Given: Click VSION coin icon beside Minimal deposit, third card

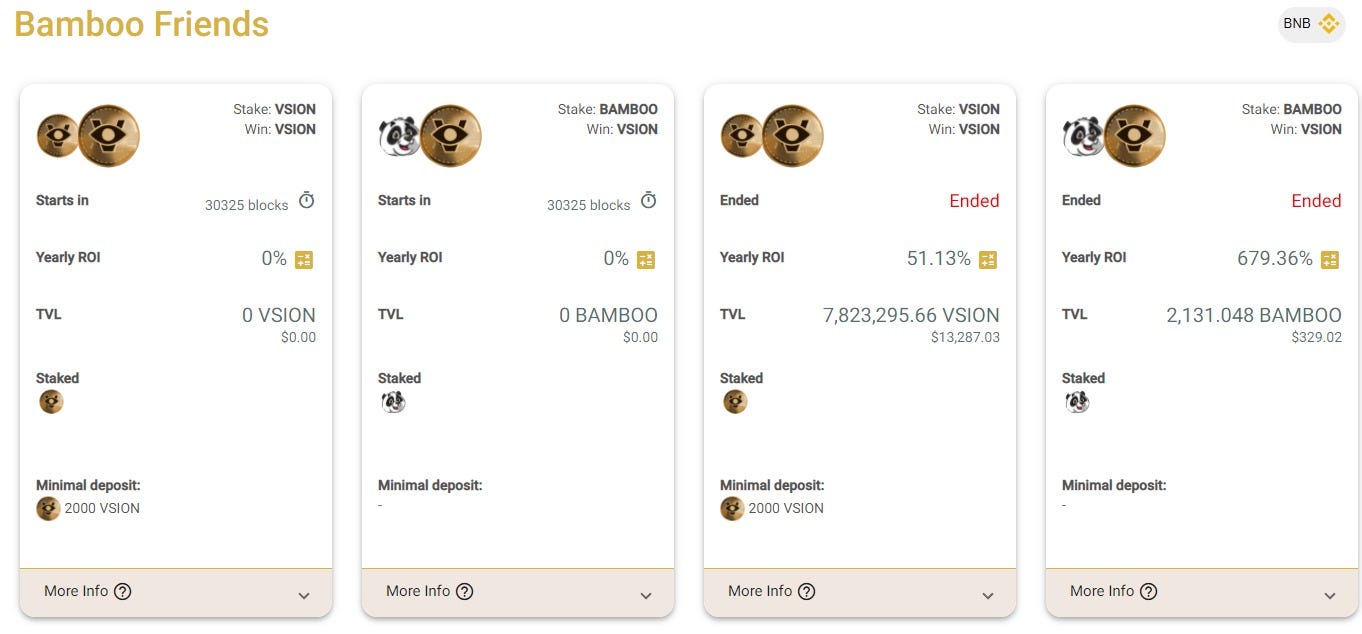Looking at the screenshot, I should coord(732,508).
